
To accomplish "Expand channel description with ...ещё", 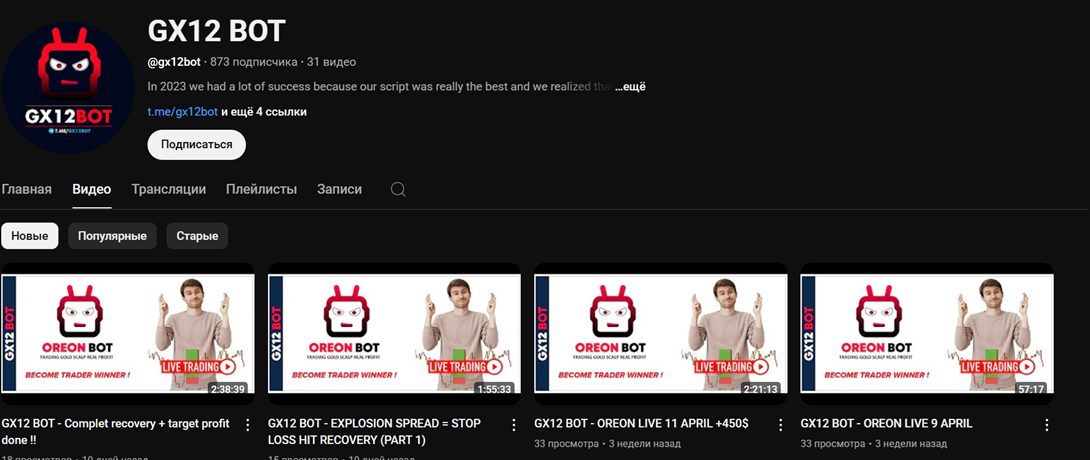I will click(x=630, y=87).
